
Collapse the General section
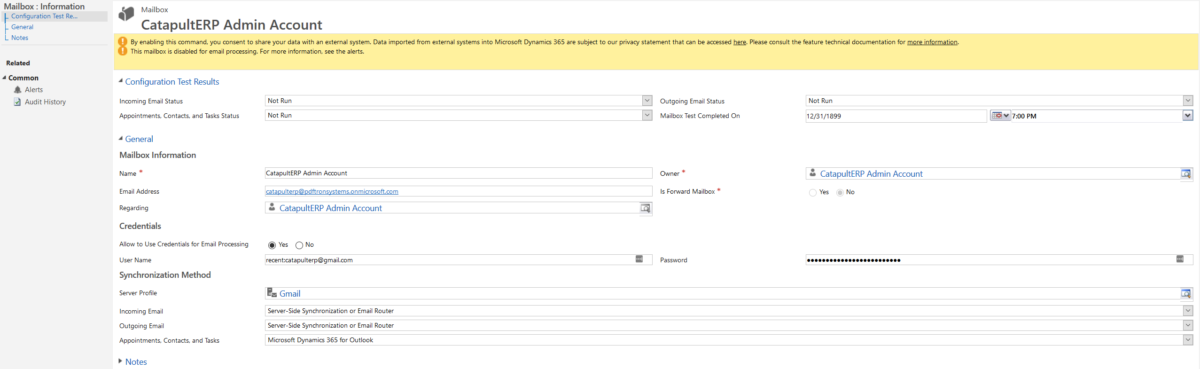(x=121, y=139)
